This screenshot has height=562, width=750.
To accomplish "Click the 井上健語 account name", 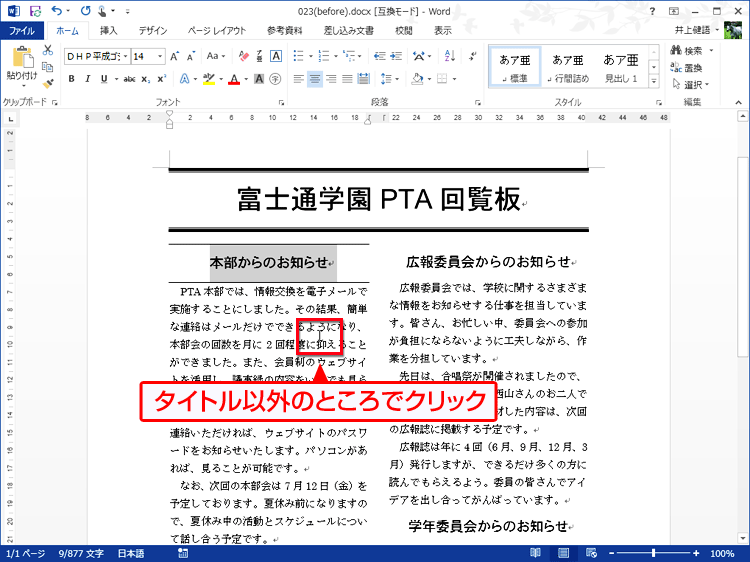I will tap(692, 30).
